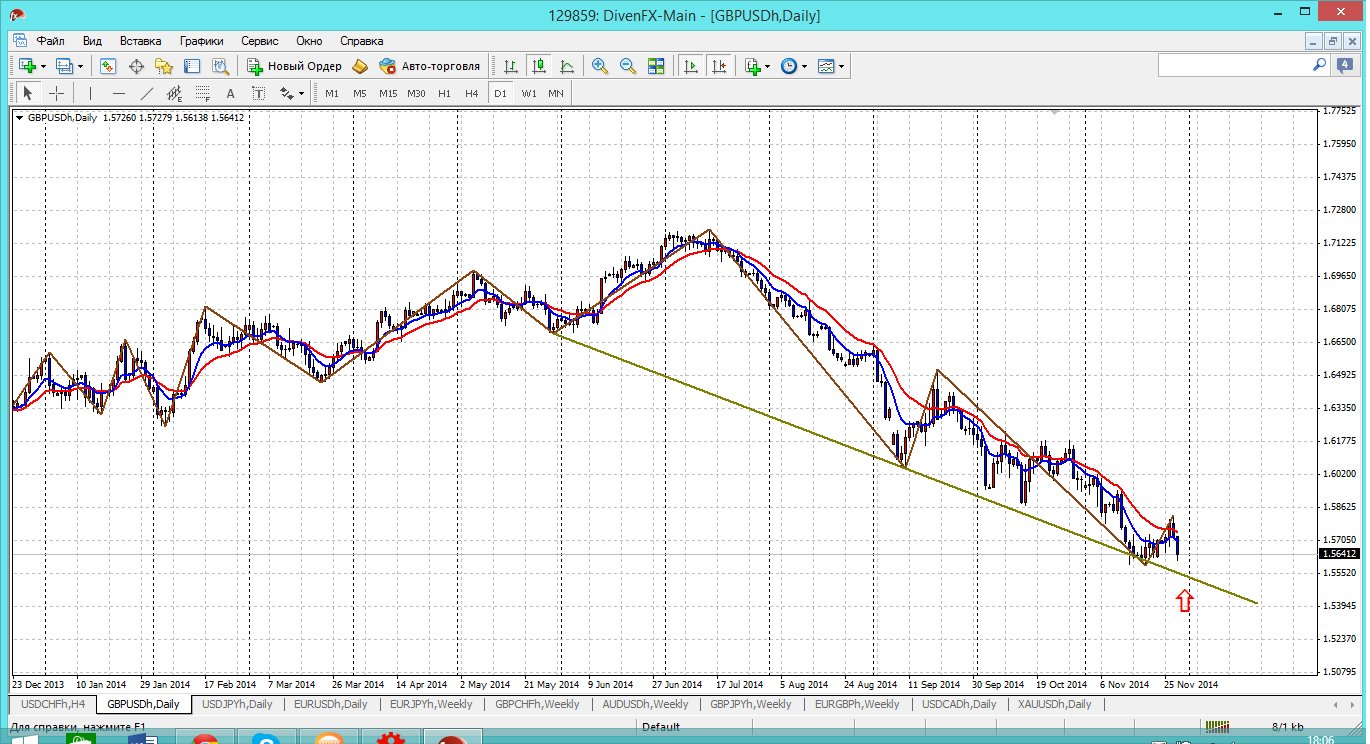Click the zoom in magnifier icon
The width and height of the screenshot is (1370, 744).
click(x=600, y=66)
